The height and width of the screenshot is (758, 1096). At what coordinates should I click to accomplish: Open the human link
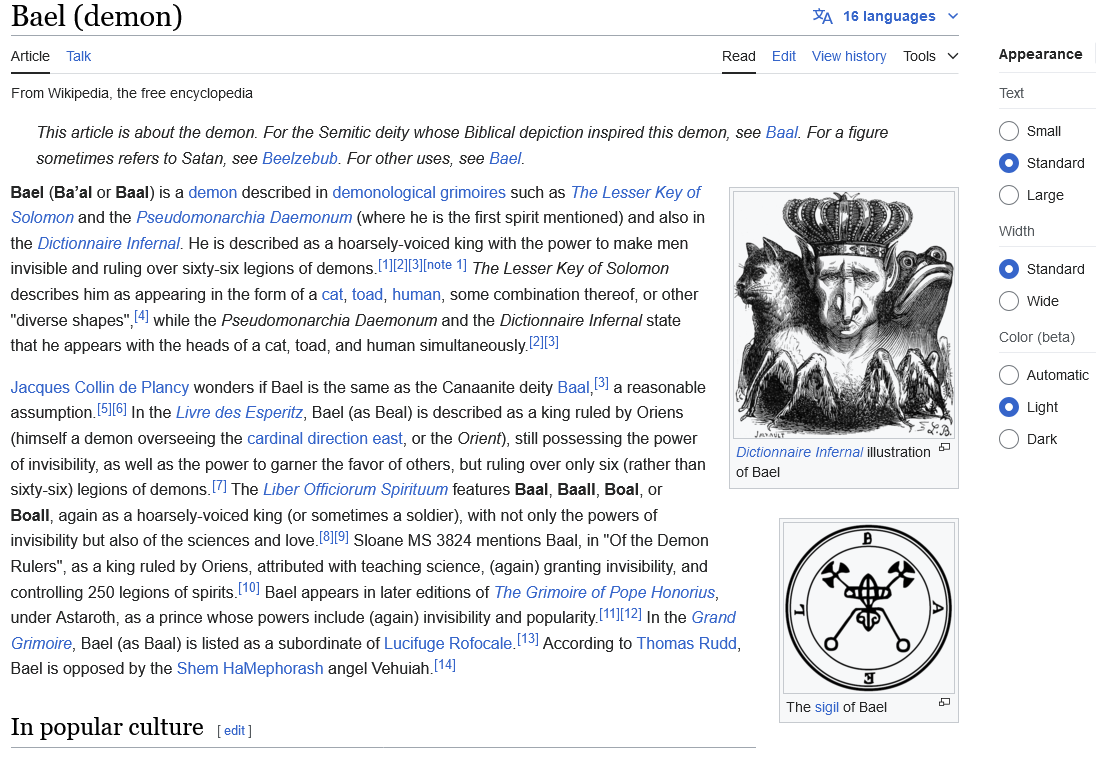(416, 294)
